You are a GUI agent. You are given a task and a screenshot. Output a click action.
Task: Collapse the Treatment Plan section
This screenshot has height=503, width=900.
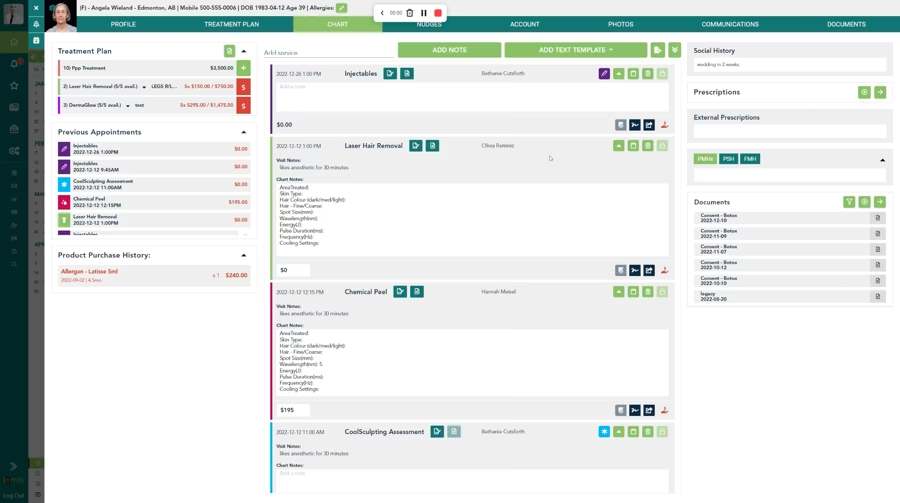244,51
